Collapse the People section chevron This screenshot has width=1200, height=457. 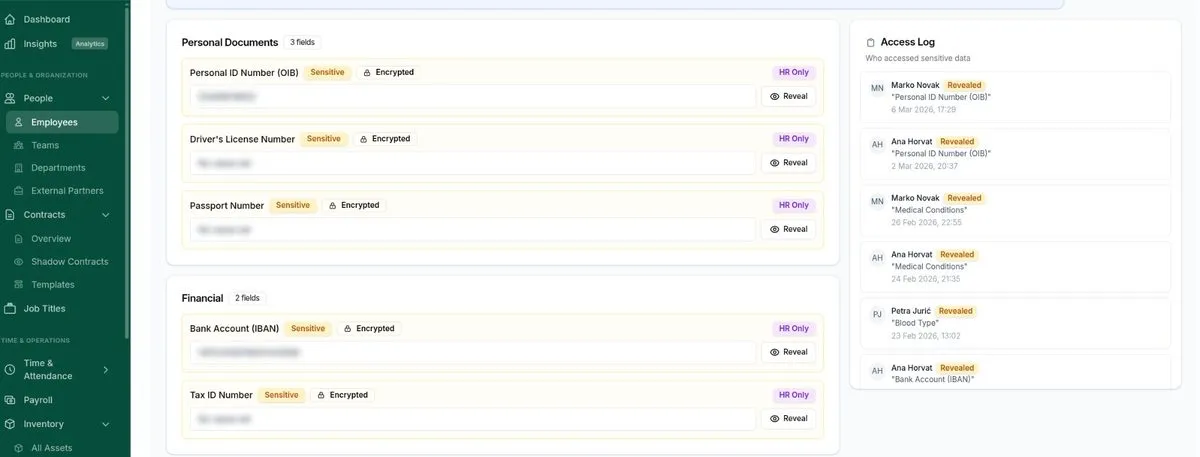(x=105, y=98)
